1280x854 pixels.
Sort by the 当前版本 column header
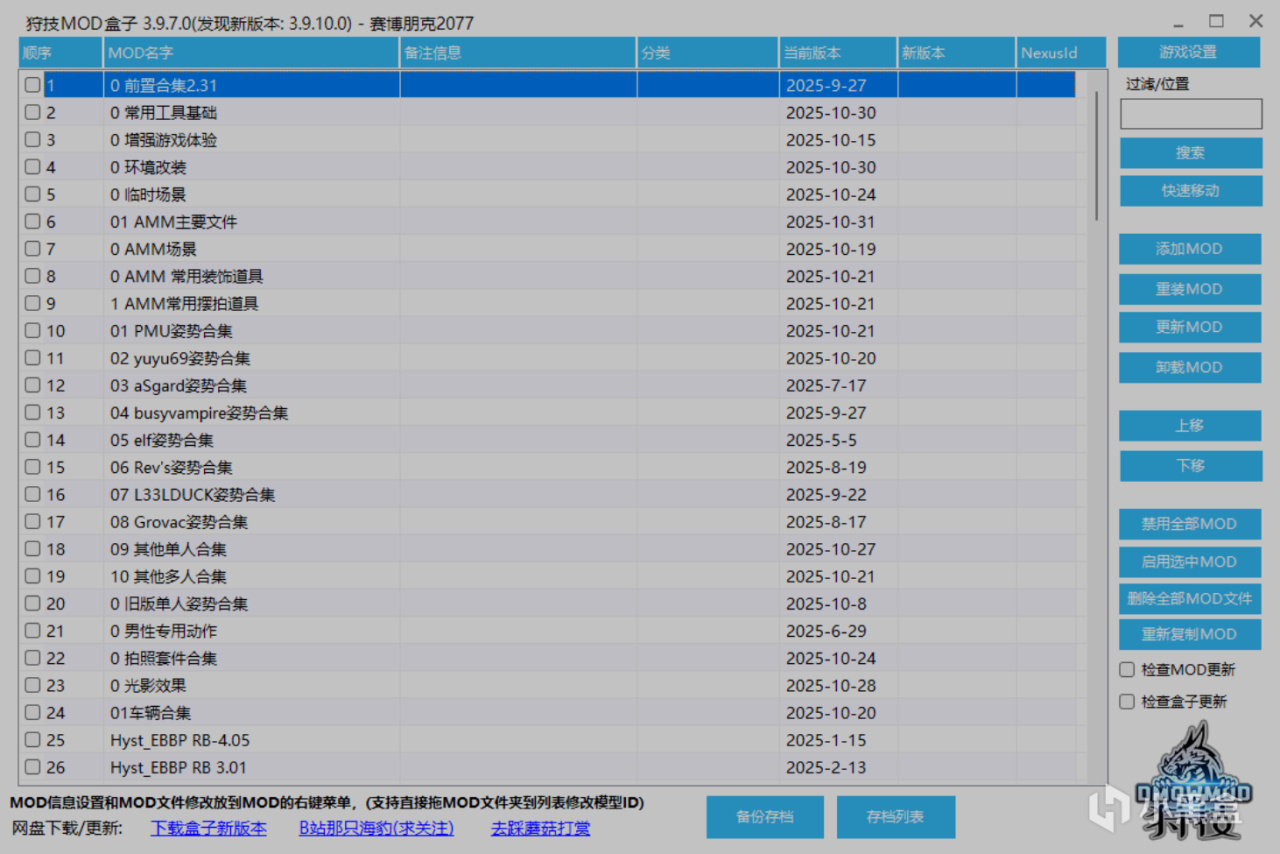point(838,53)
